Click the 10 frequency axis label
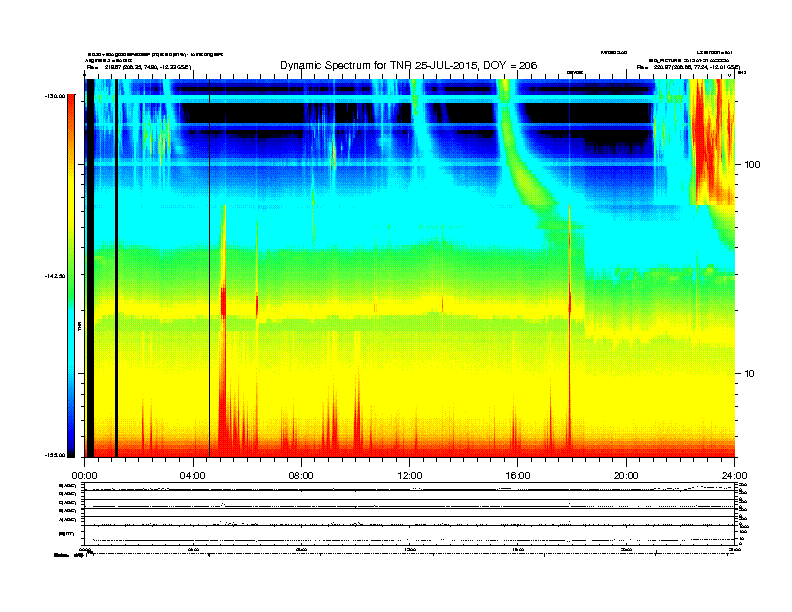This screenshot has height=612, width=792. tap(749, 374)
